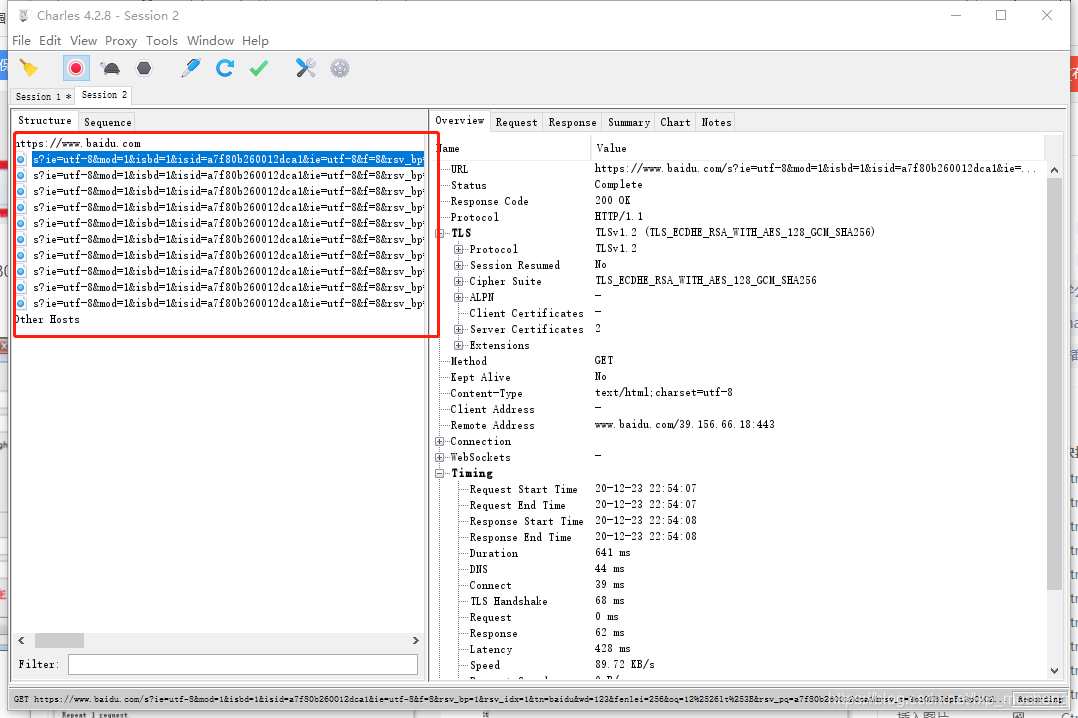Viewport: 1078px width, 718px height.
Task: Click the Recording status bar button
Action: 1040,699
